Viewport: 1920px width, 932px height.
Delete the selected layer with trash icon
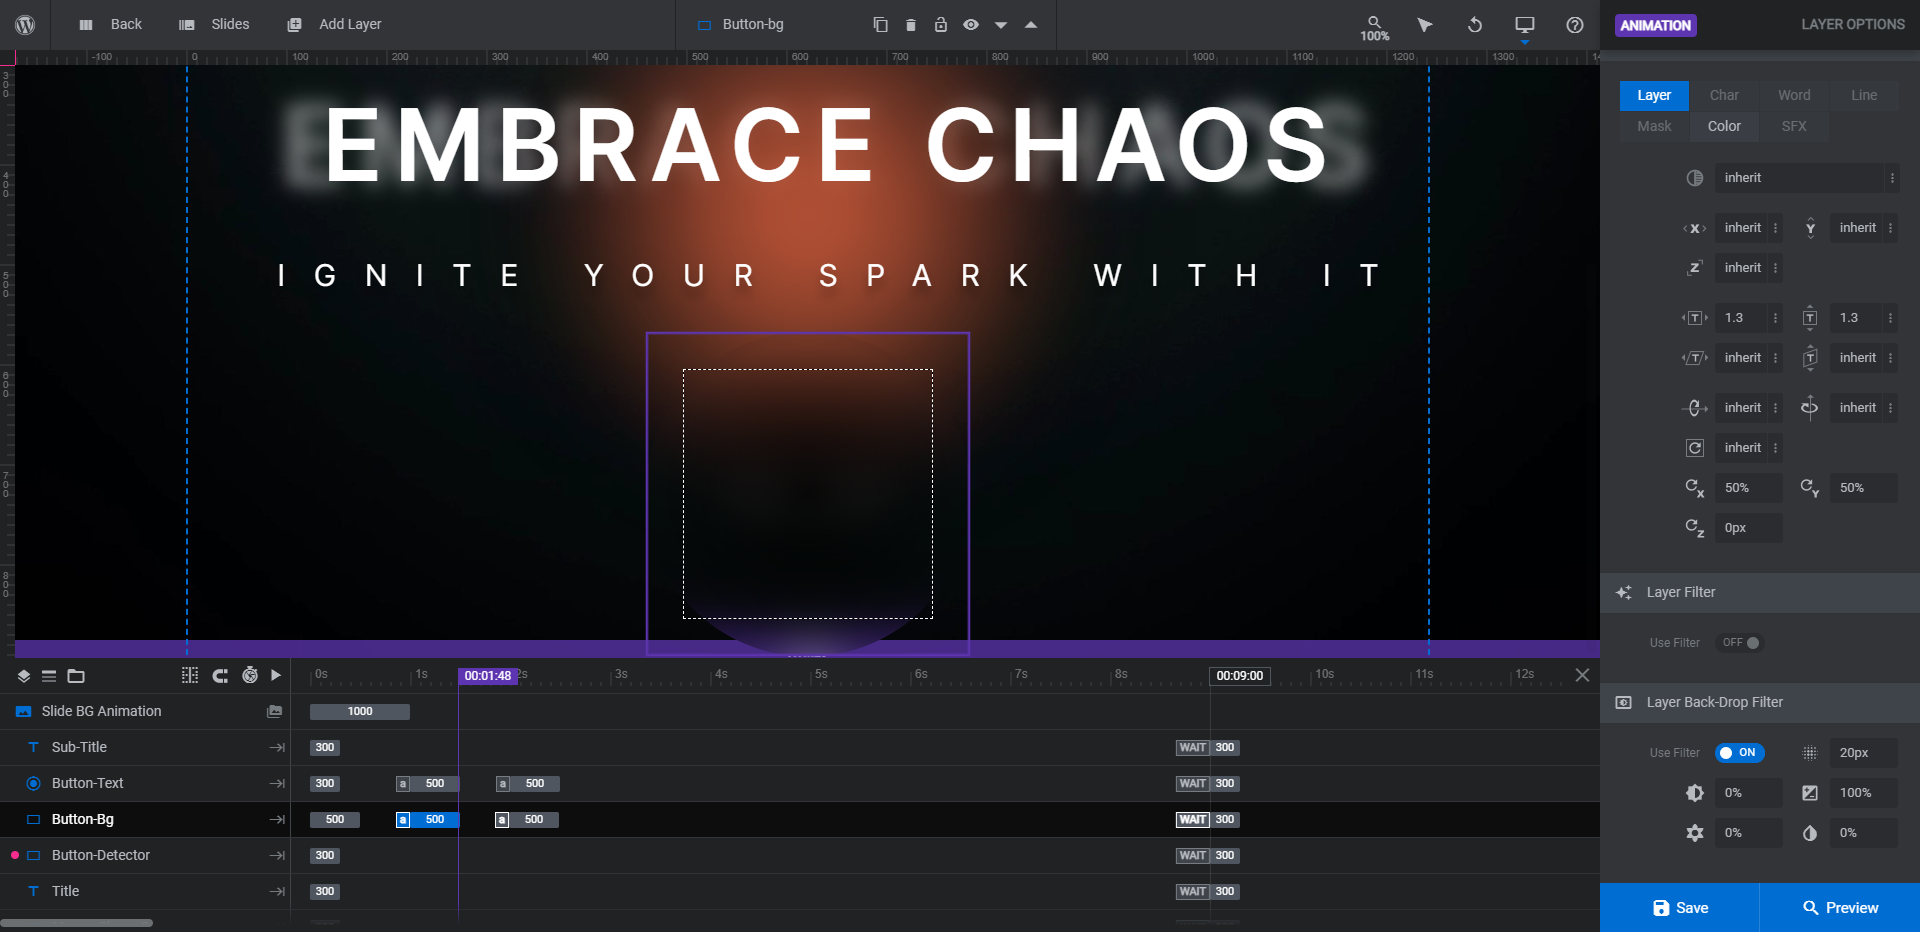point(911,25)
